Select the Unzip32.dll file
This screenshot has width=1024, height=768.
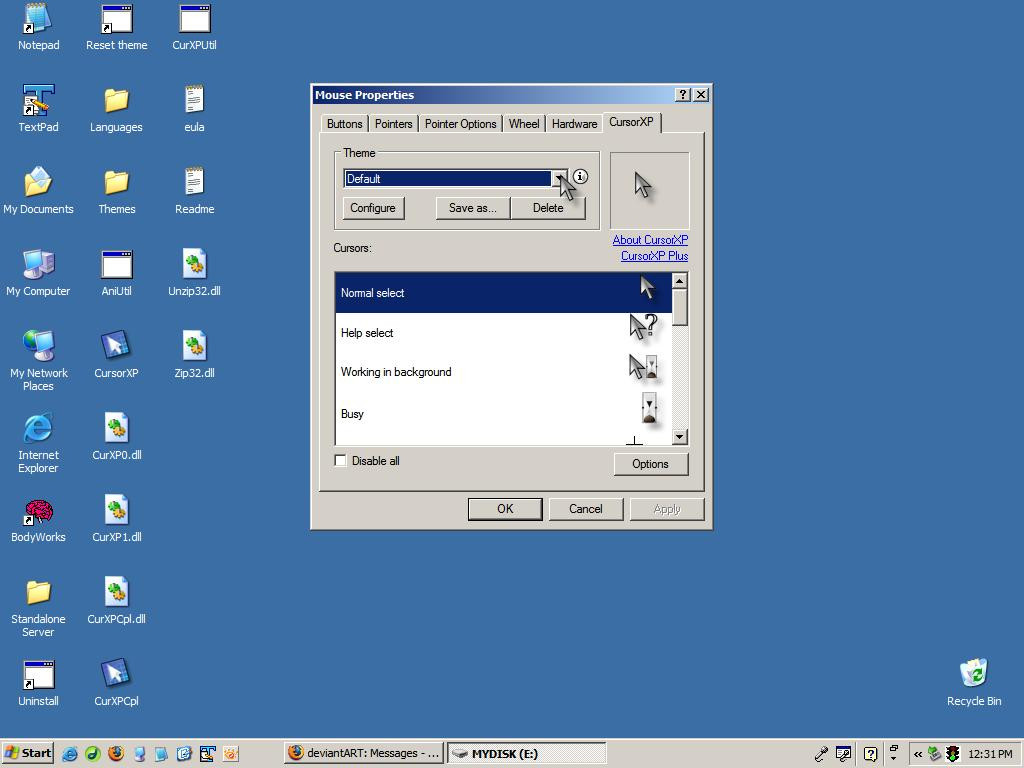click(194, 272)
